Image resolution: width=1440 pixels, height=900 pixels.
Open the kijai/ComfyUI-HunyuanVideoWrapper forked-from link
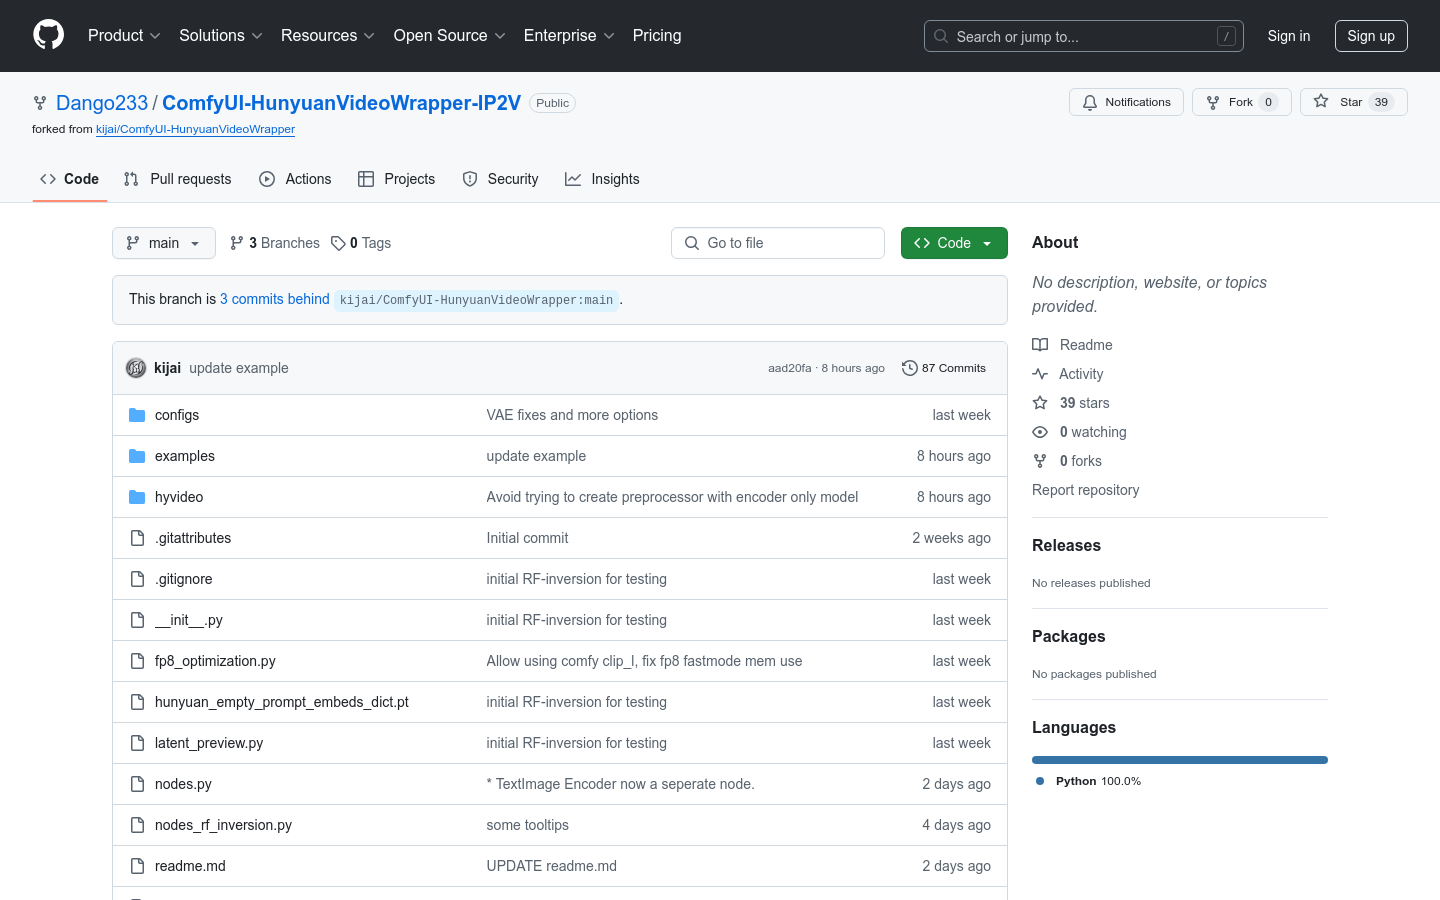tap(195, 129)
